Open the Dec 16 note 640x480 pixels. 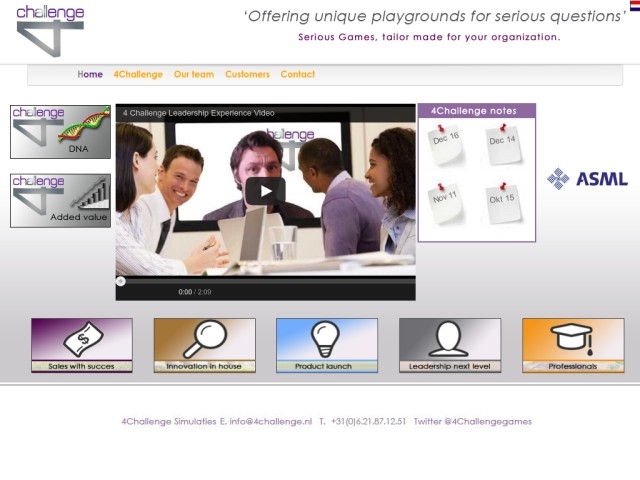point(446,144)
